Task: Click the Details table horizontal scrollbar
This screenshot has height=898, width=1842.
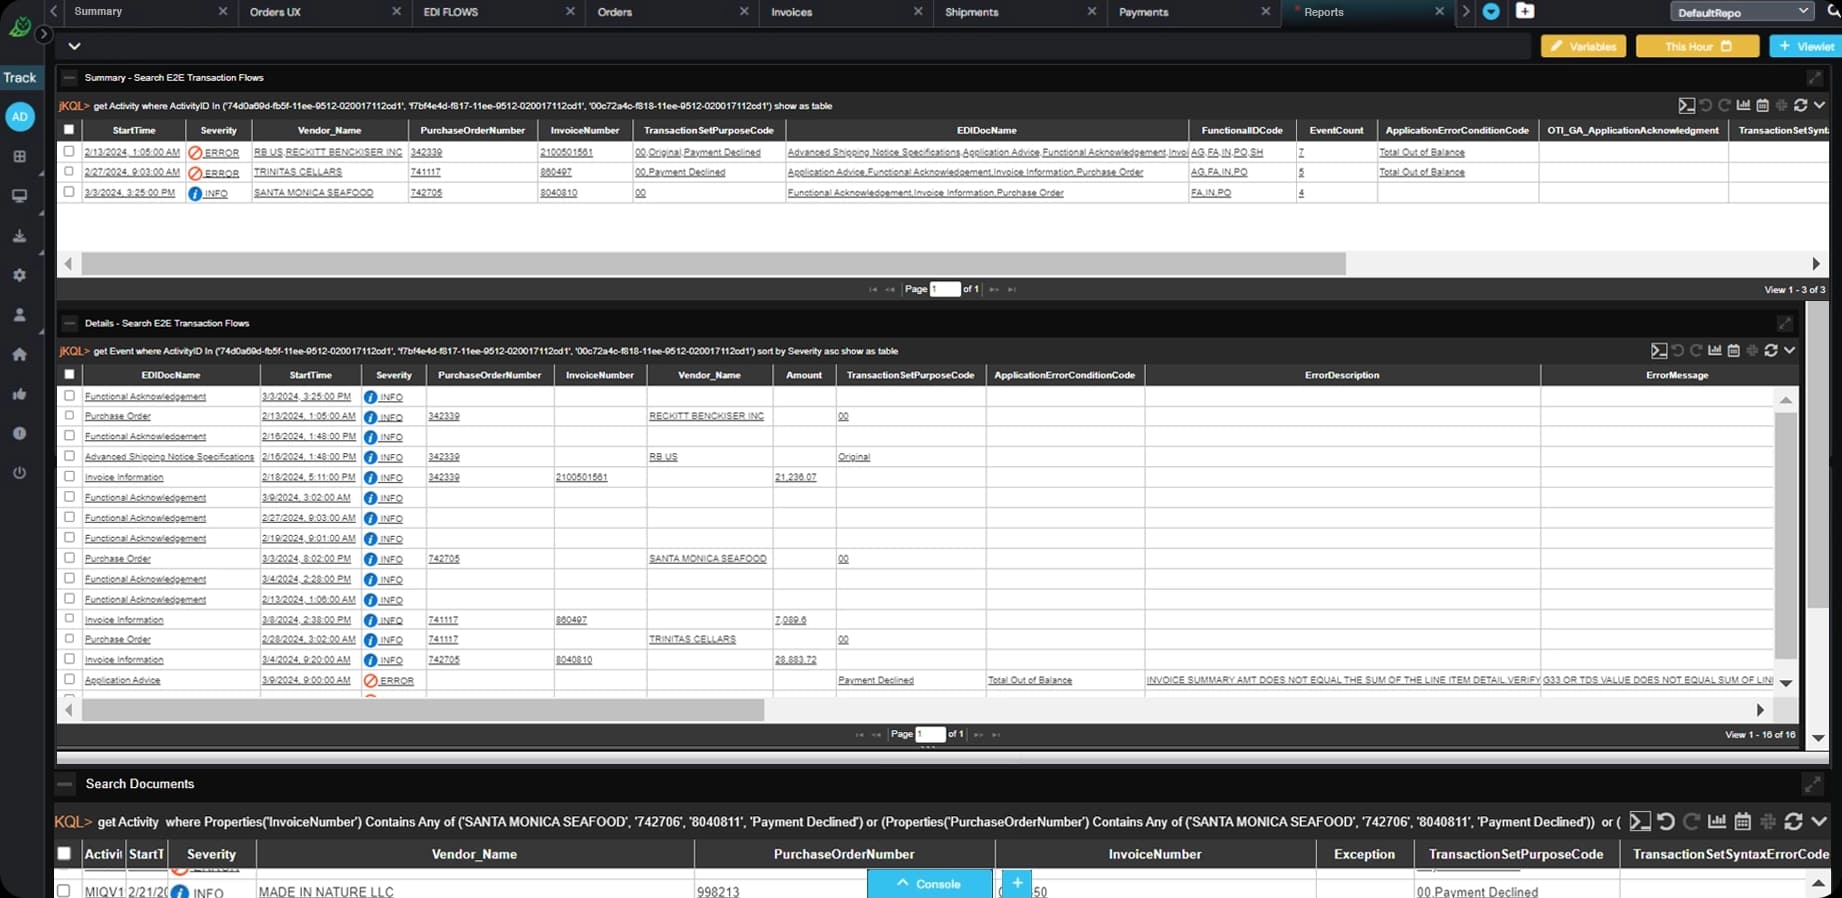Action: click(423, 709)
